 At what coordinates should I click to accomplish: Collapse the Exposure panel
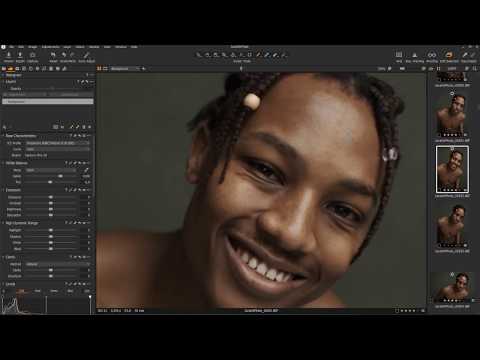coord(3,190)
